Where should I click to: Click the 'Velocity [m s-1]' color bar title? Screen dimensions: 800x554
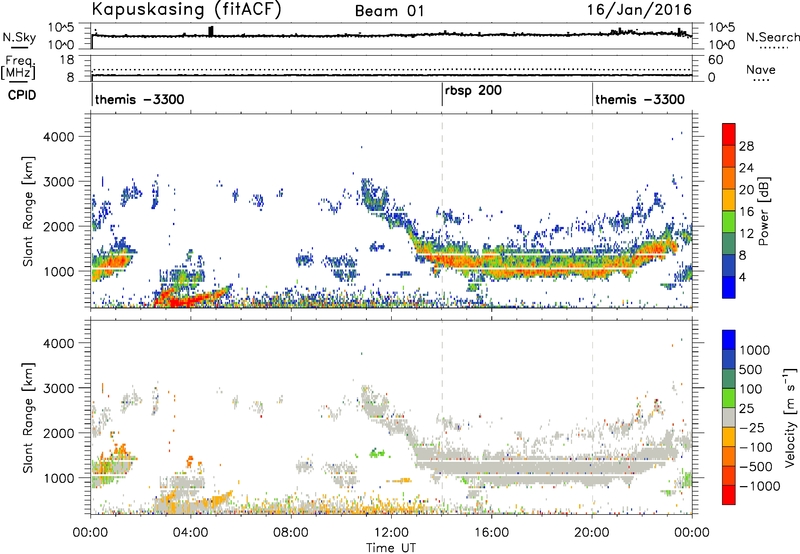coord(790,417)
